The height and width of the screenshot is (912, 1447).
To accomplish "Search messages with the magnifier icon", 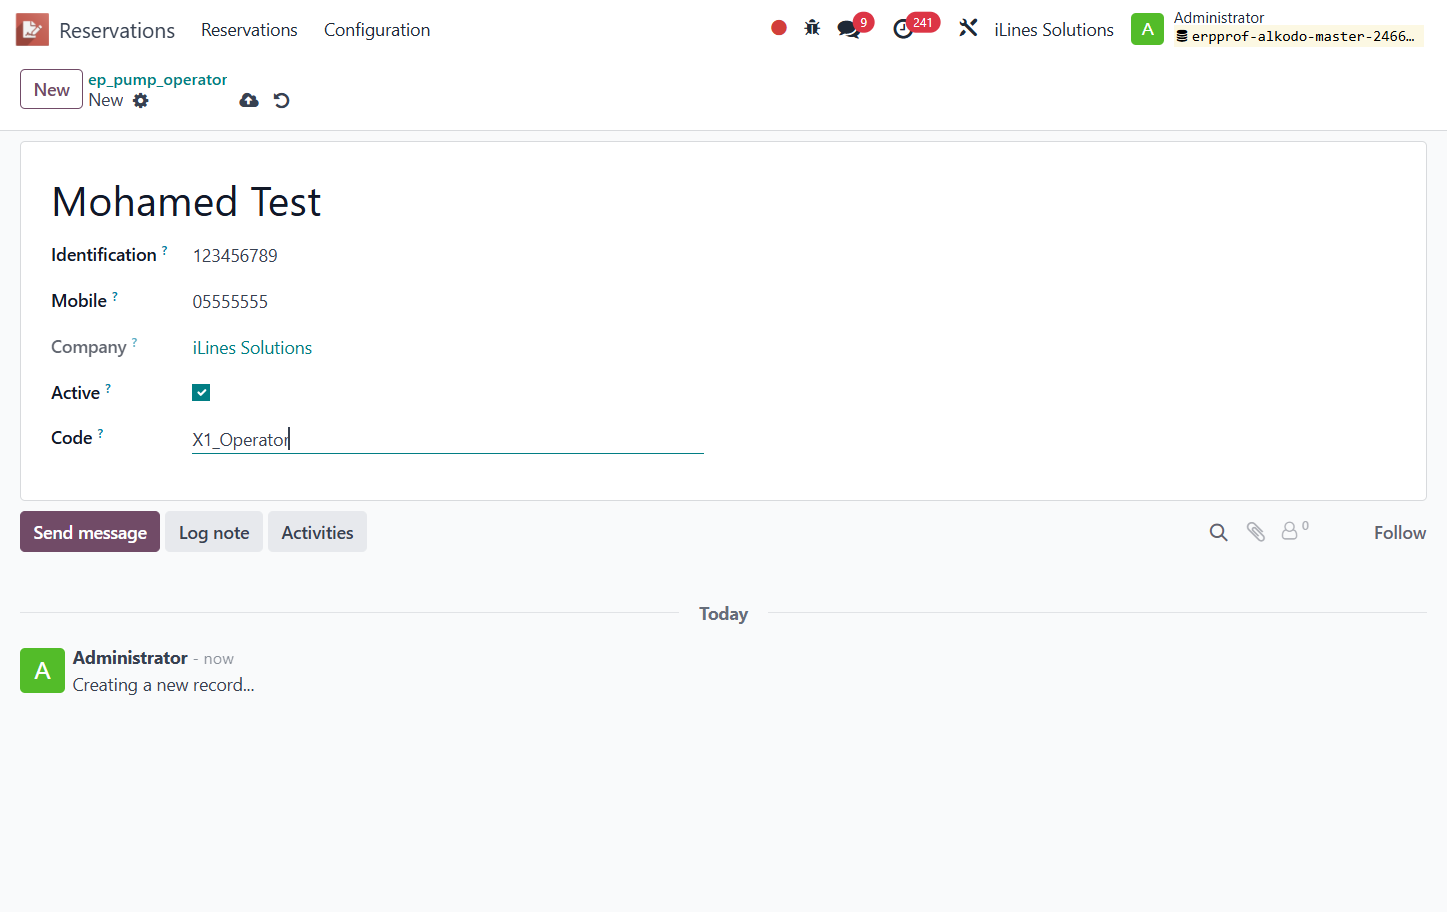I will (1218, 532).
